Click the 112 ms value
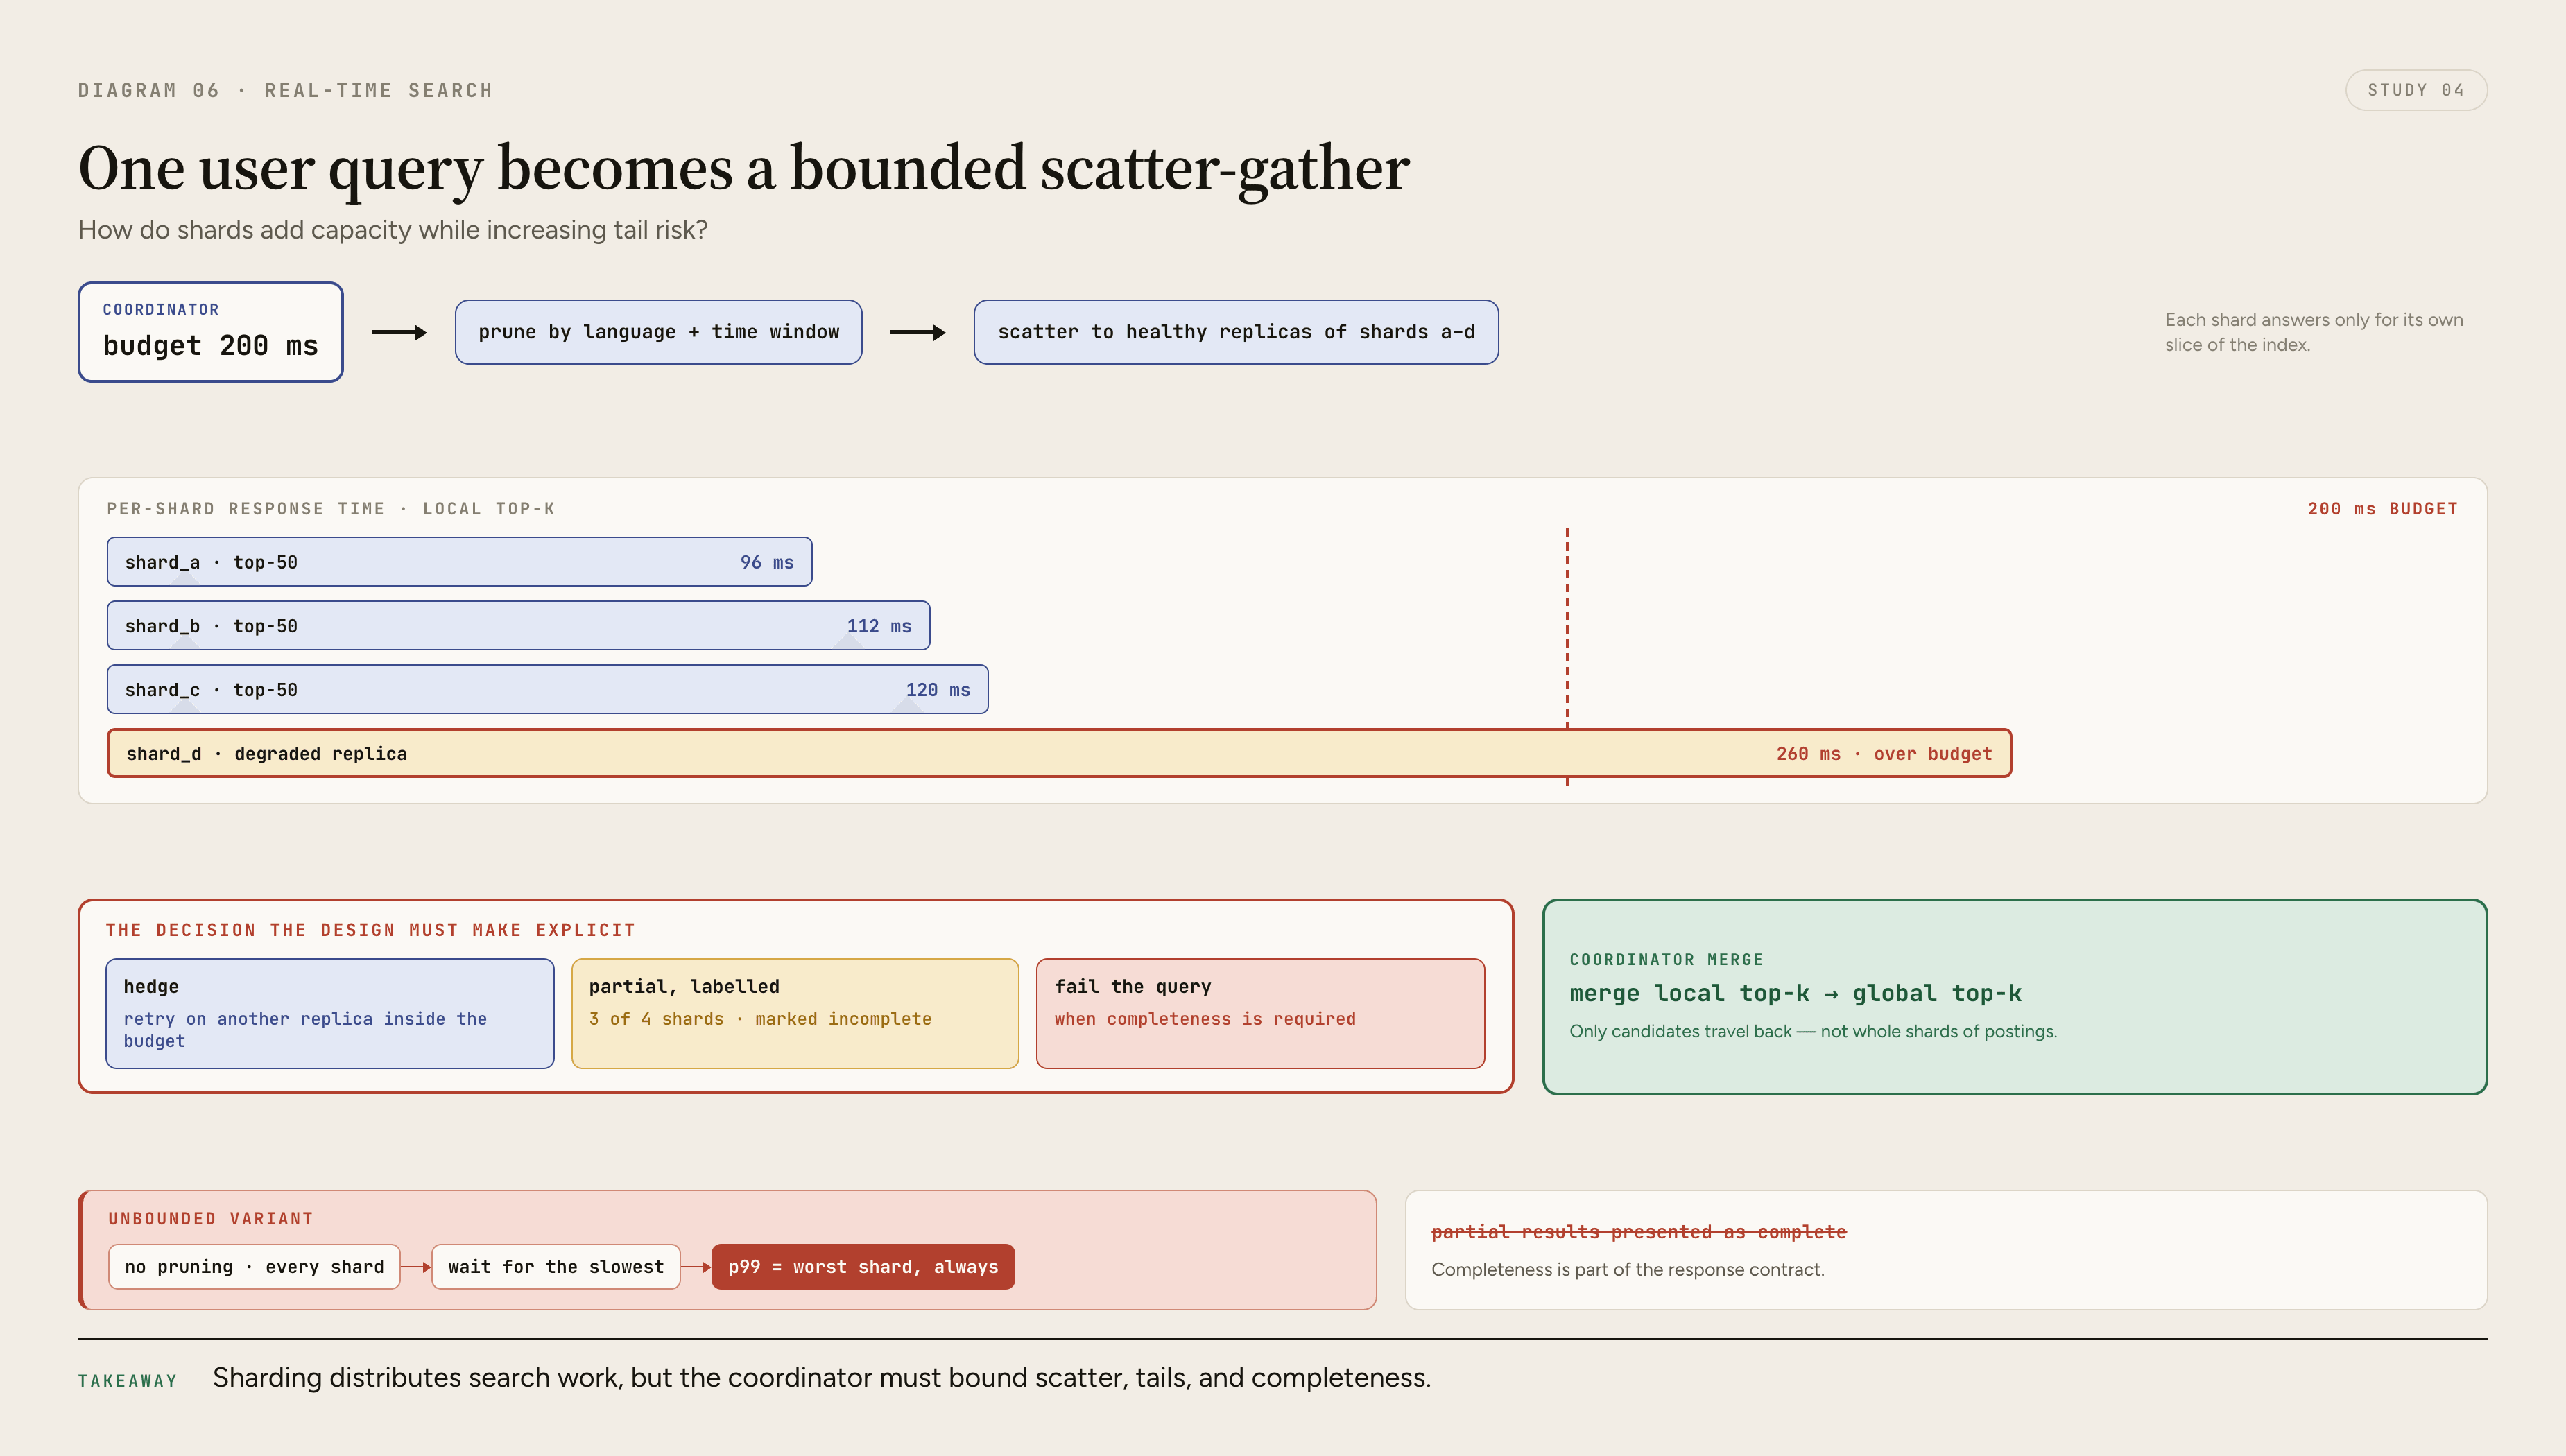This screenshot has width=2566, height=1456. pyautogui.click(x=879, y=626)
